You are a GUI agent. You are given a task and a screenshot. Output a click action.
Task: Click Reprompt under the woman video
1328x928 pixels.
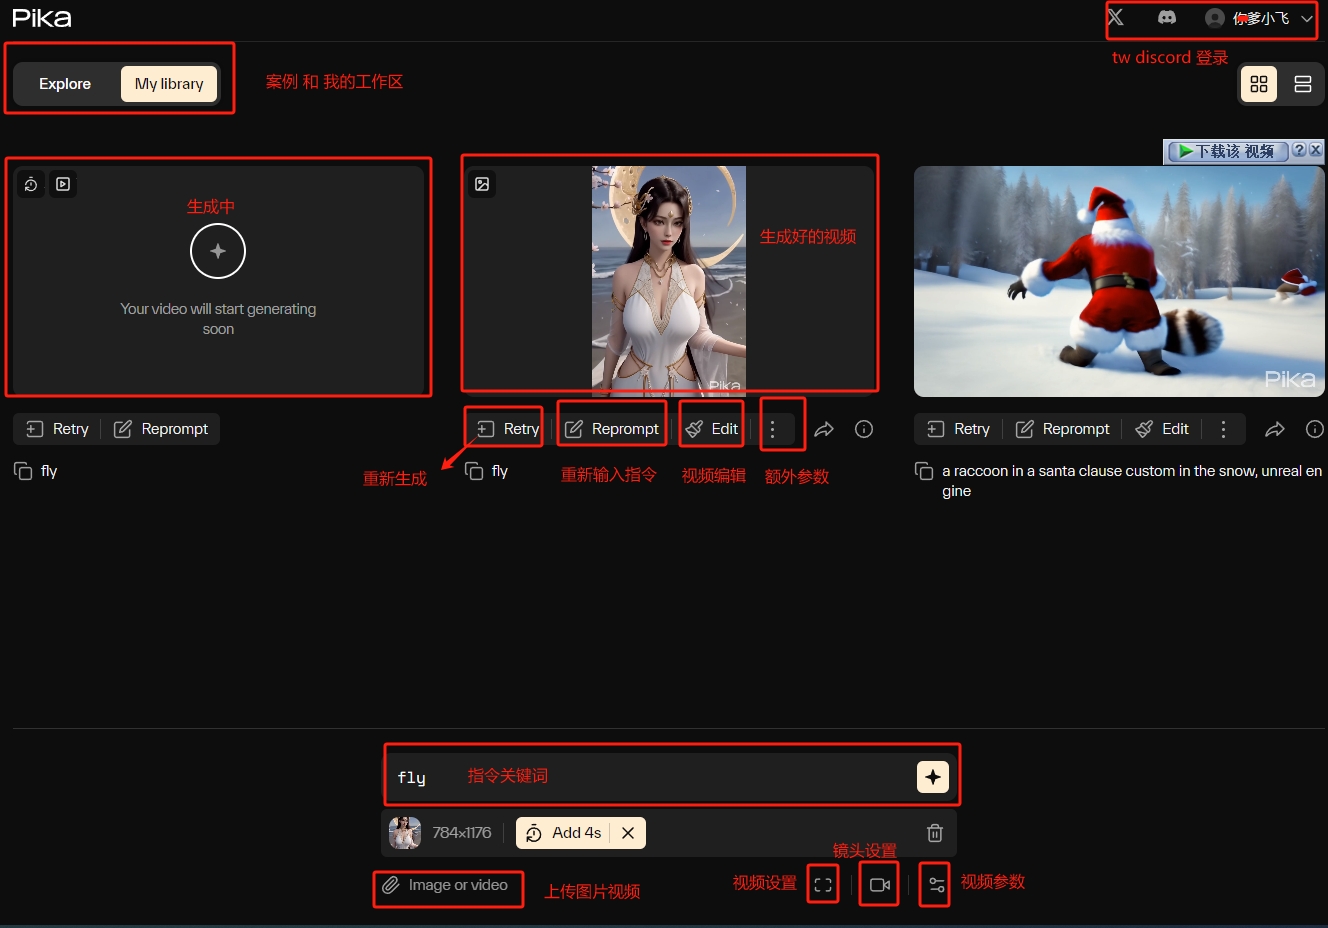[x=612, y=429]
